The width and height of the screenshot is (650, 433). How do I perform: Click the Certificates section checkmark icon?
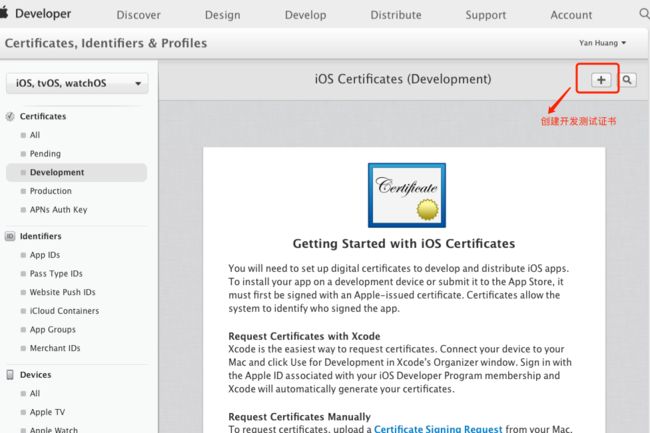(x=10, y=116)
